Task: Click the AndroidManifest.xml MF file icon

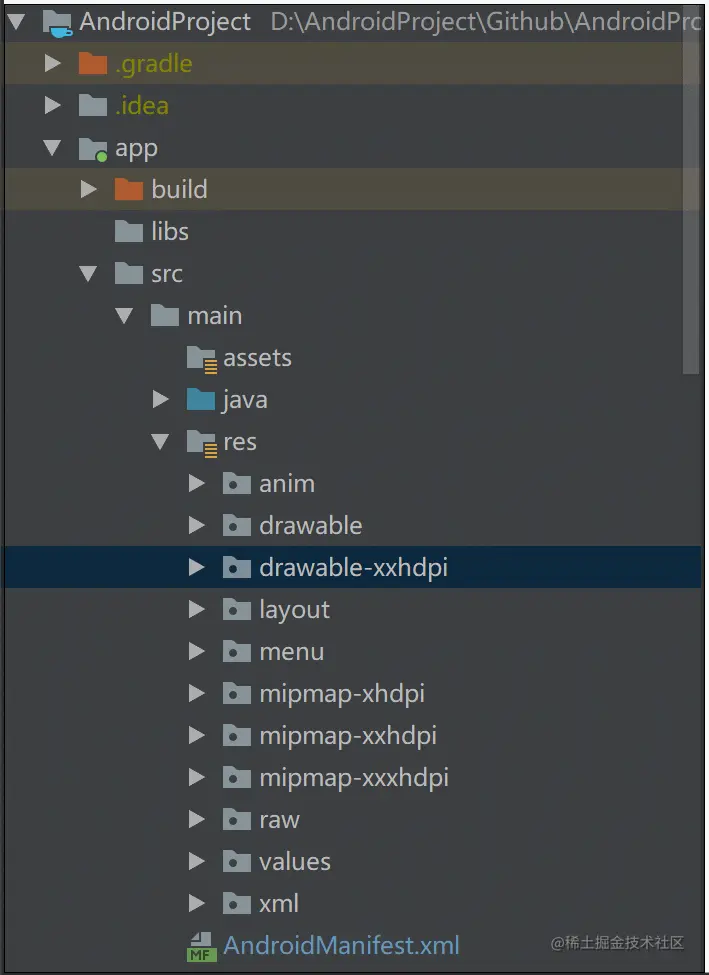Action: 202,946
